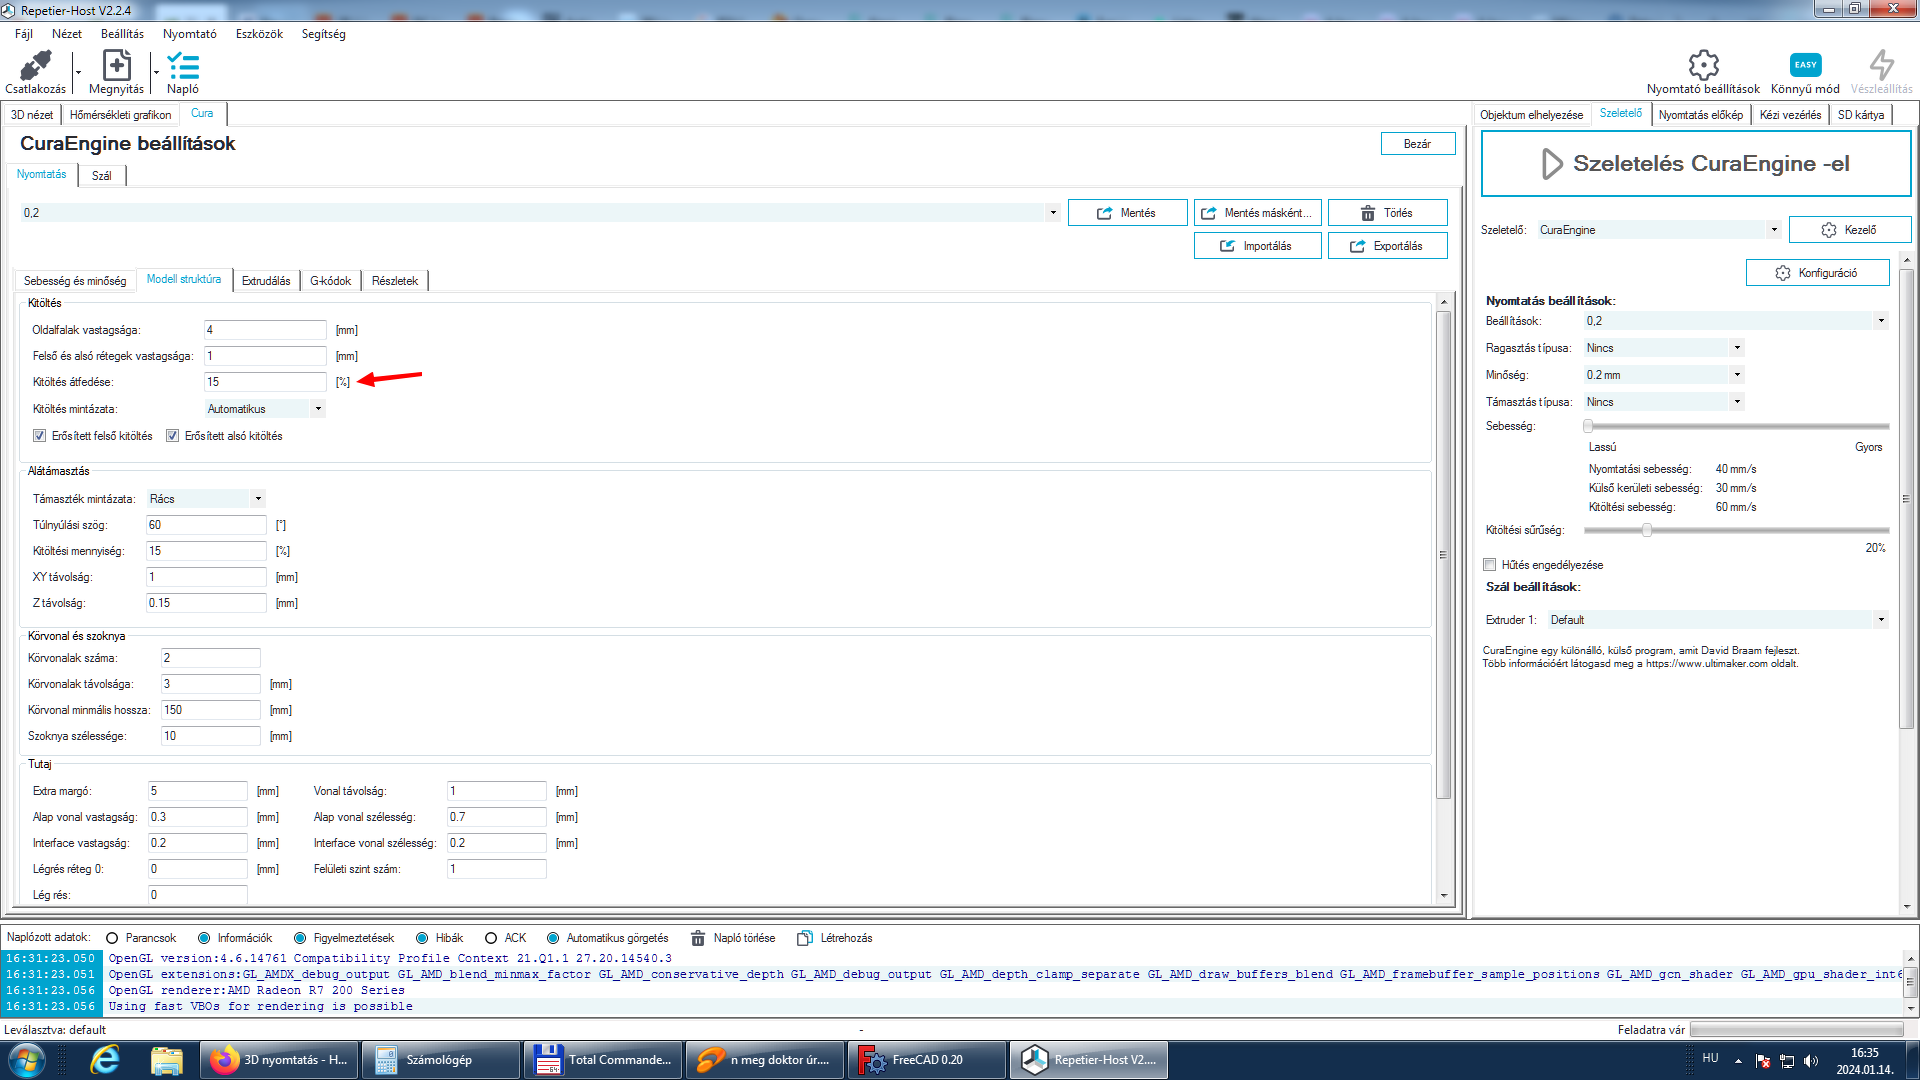The image size is (1920, 1080).
Task: Enable Hűtés engedélyezése checkbox
Action: point(1490,565)
